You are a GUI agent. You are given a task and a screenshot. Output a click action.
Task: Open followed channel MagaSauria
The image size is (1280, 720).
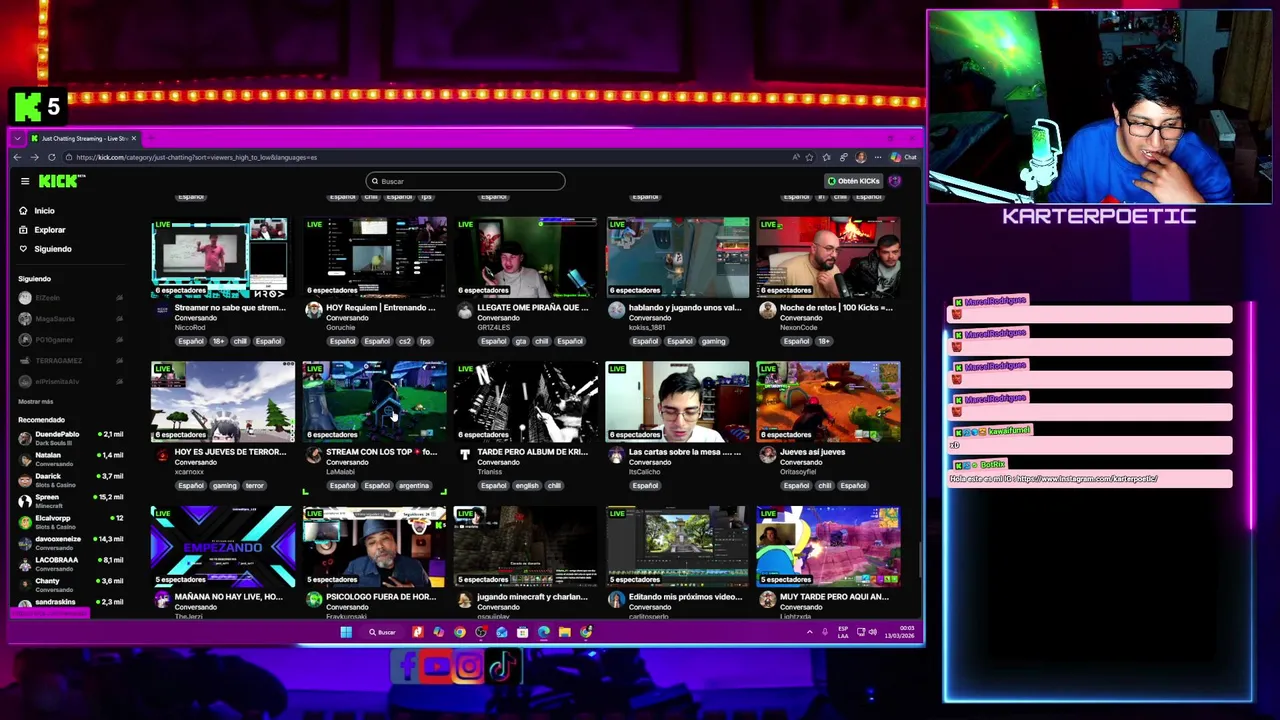tap(70, 319)
